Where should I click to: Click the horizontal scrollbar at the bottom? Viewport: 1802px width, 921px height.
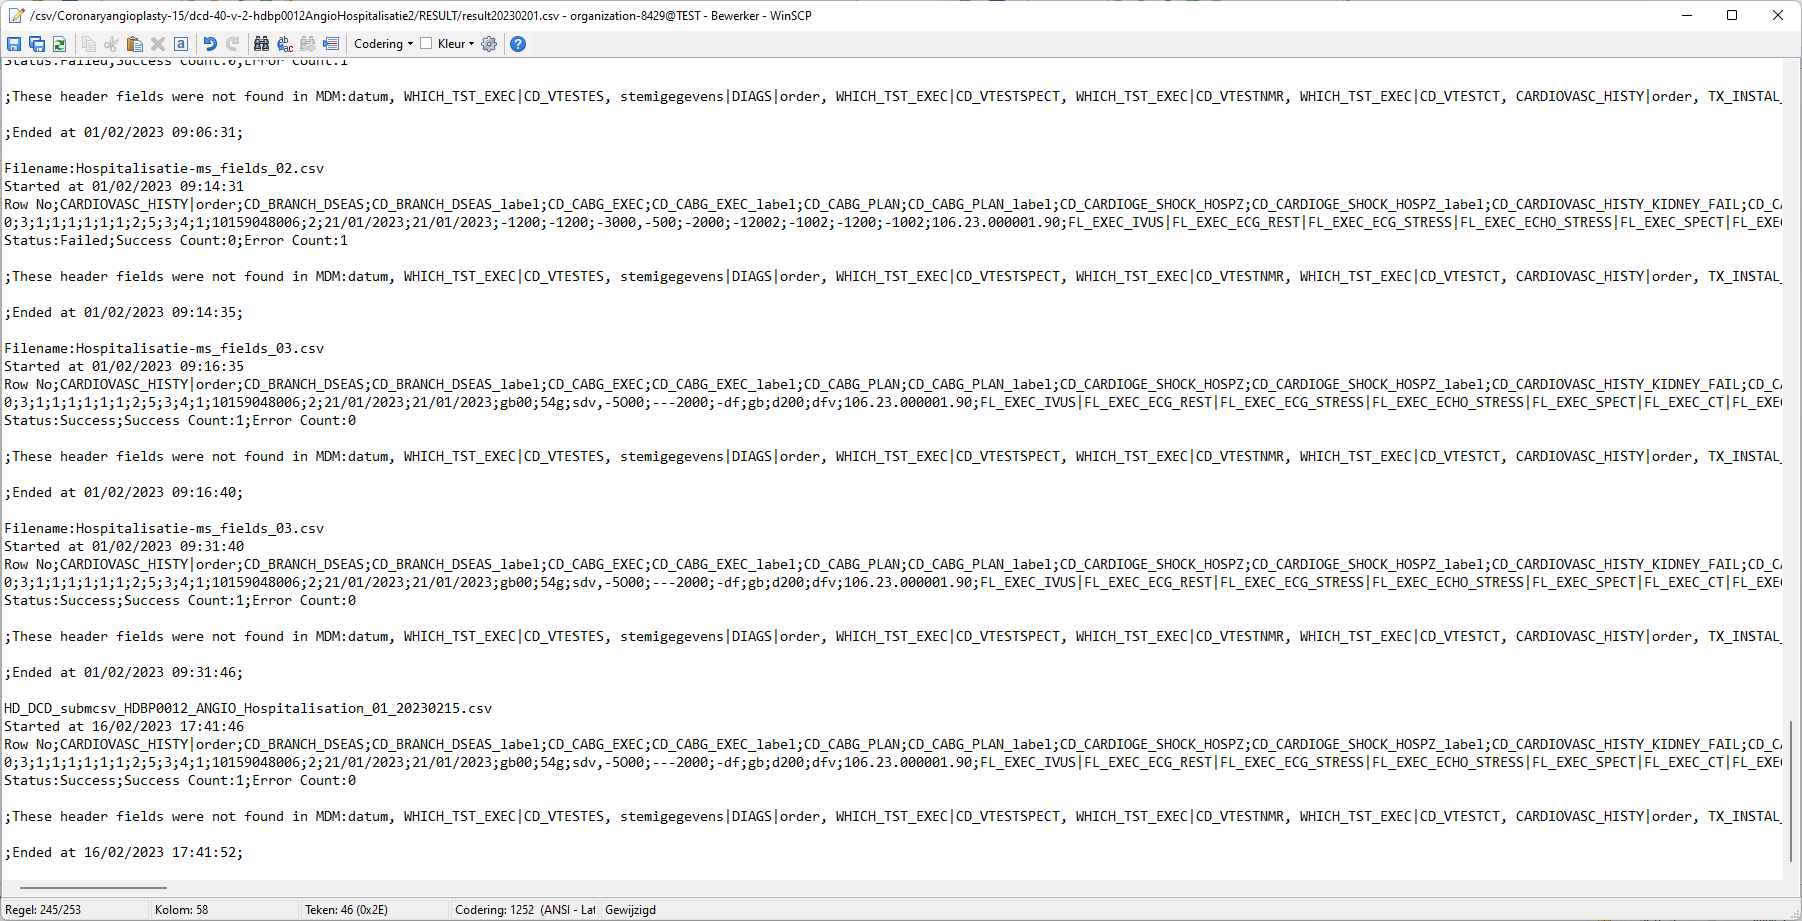(x=93, y=887)
